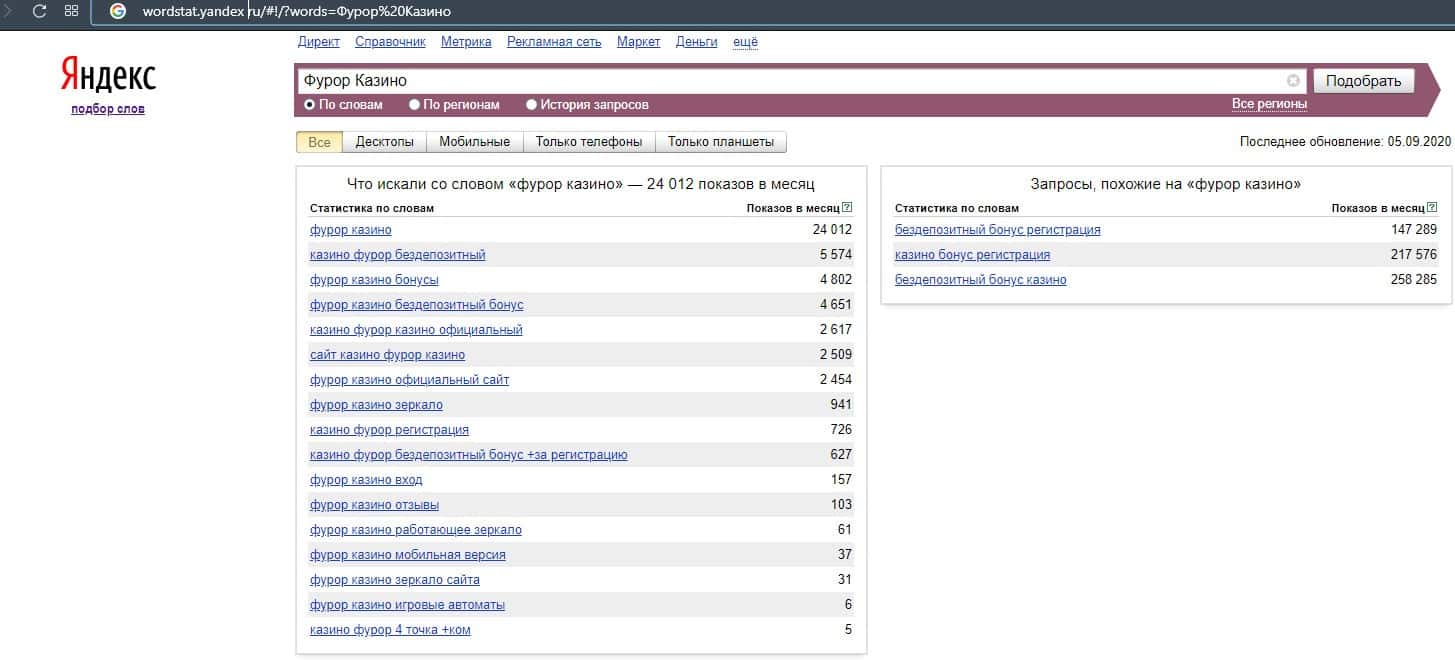
Task: Click help icon in similar queries header
Action: click(1432, 208)
